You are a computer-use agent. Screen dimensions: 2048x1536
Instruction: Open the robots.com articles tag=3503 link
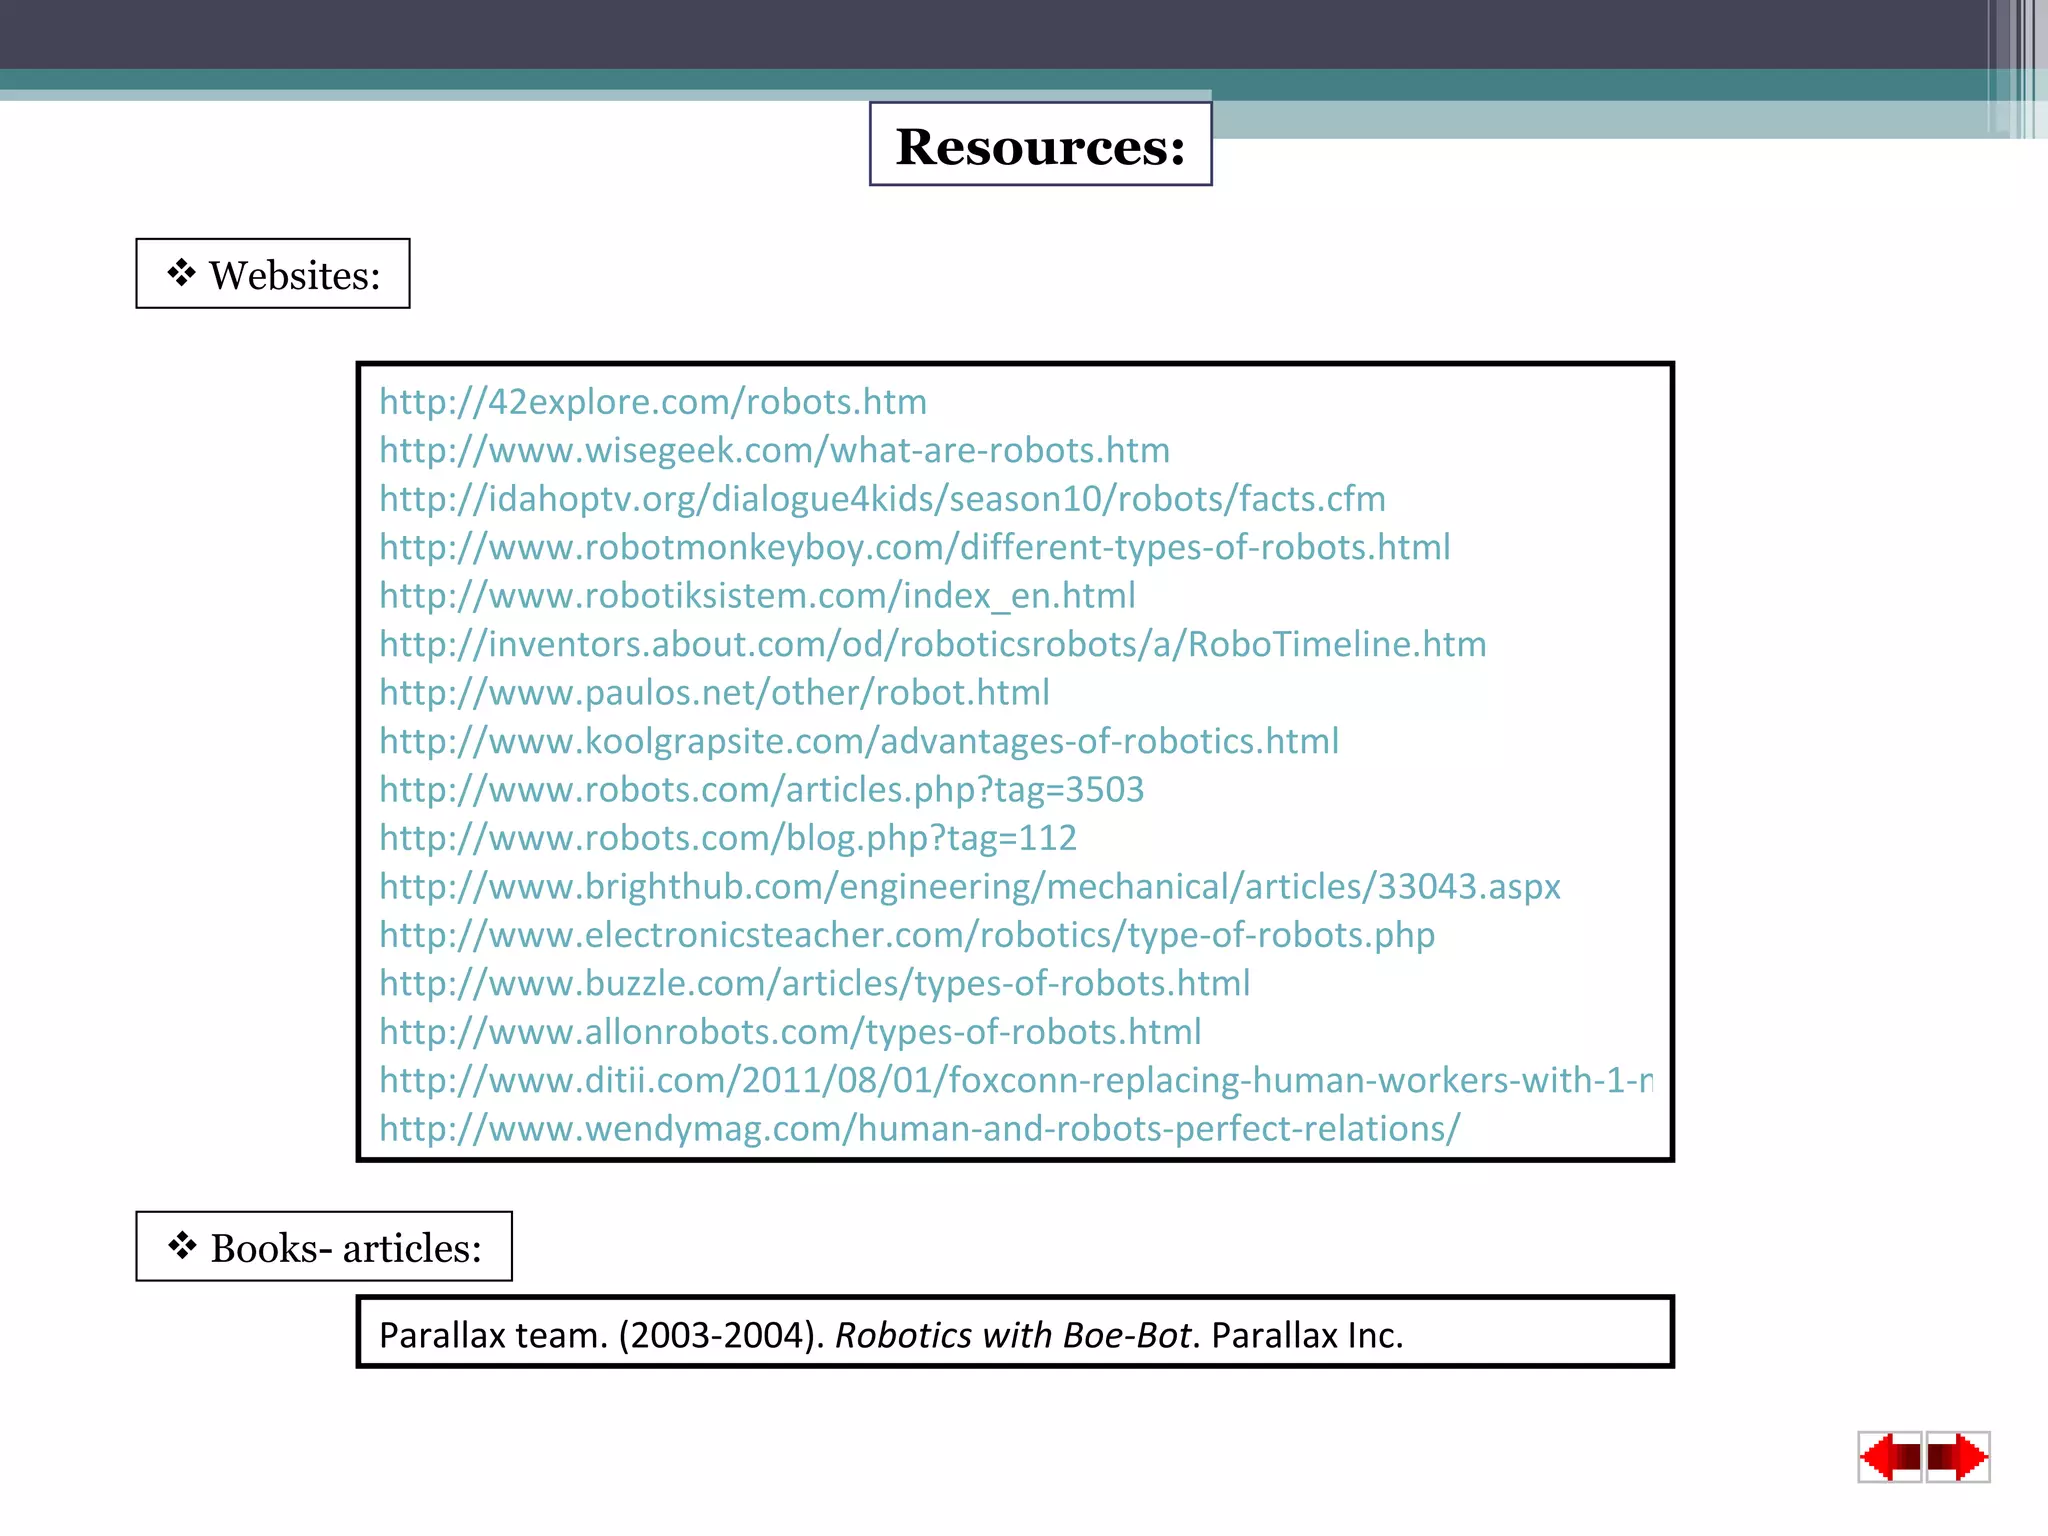pyautogui.click(x=761, y=790)
